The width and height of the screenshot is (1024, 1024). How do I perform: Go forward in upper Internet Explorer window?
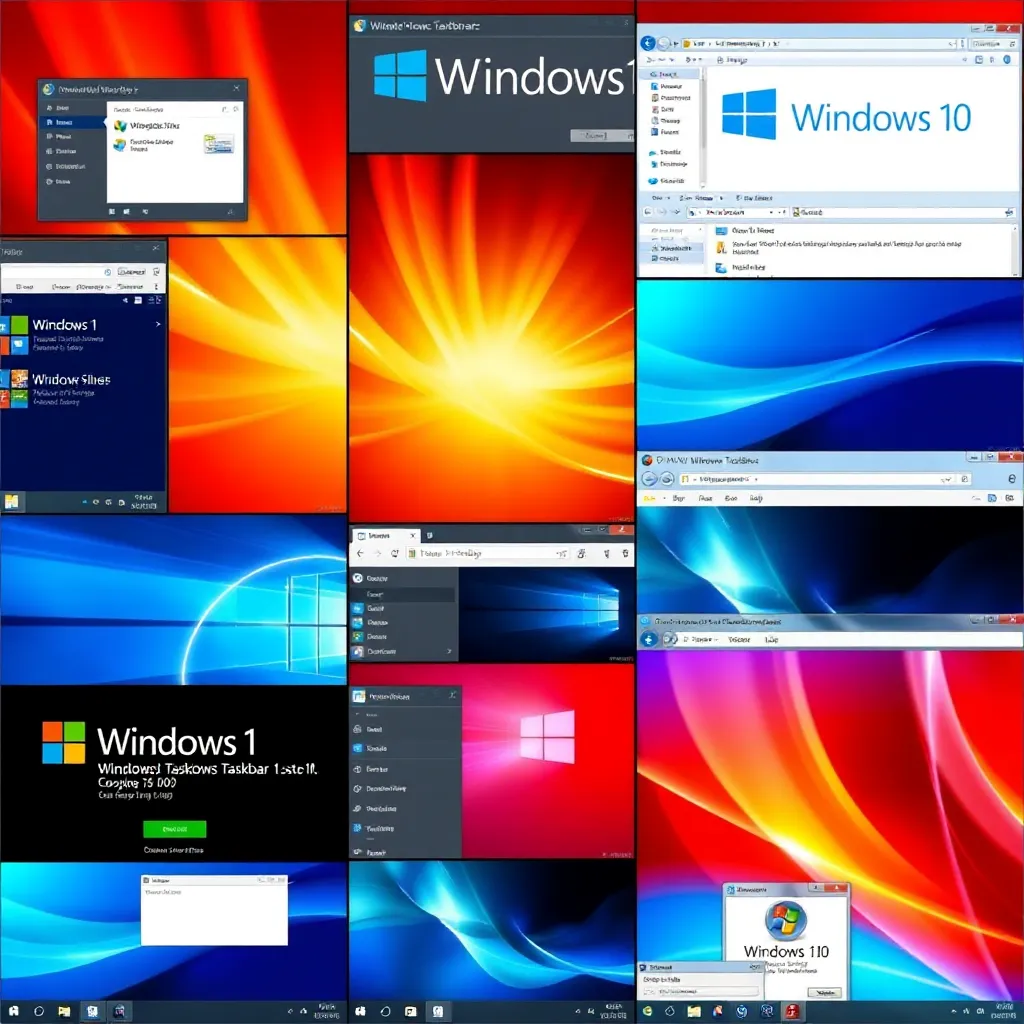click(x=666, y=479)
